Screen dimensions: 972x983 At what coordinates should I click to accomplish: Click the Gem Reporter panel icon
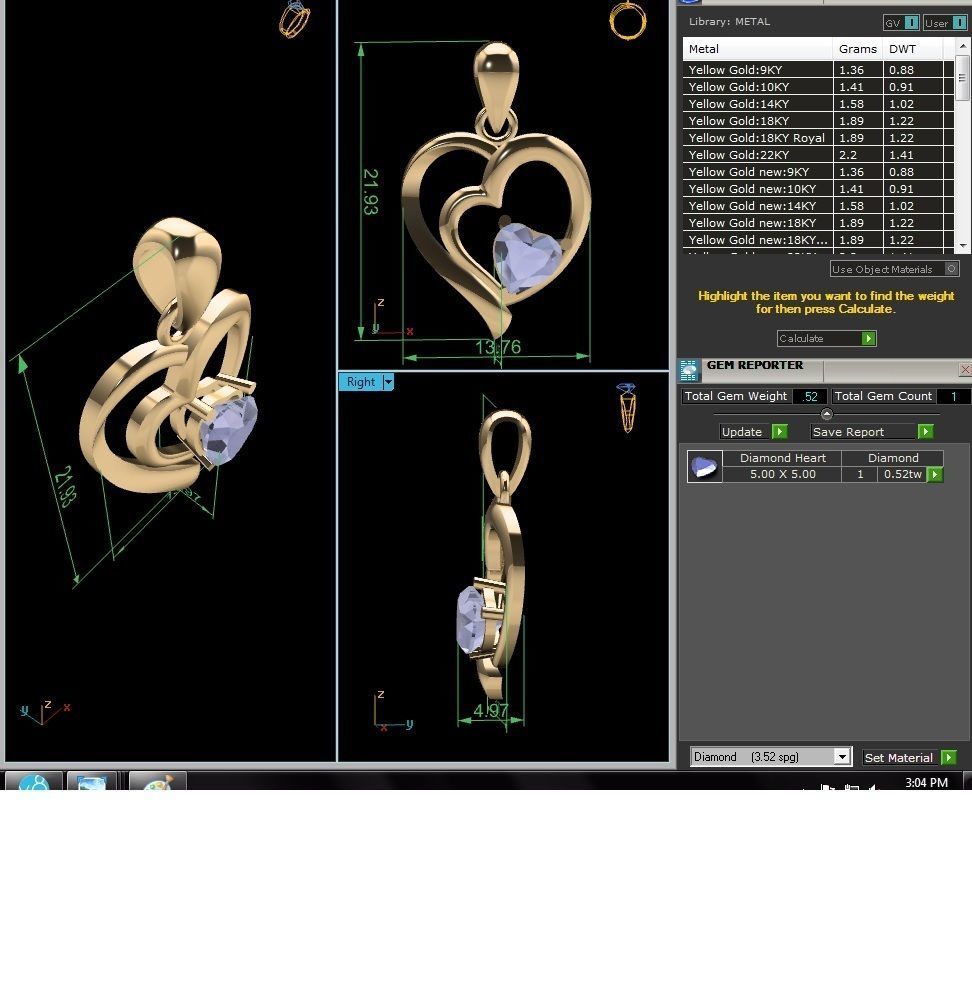689,371
